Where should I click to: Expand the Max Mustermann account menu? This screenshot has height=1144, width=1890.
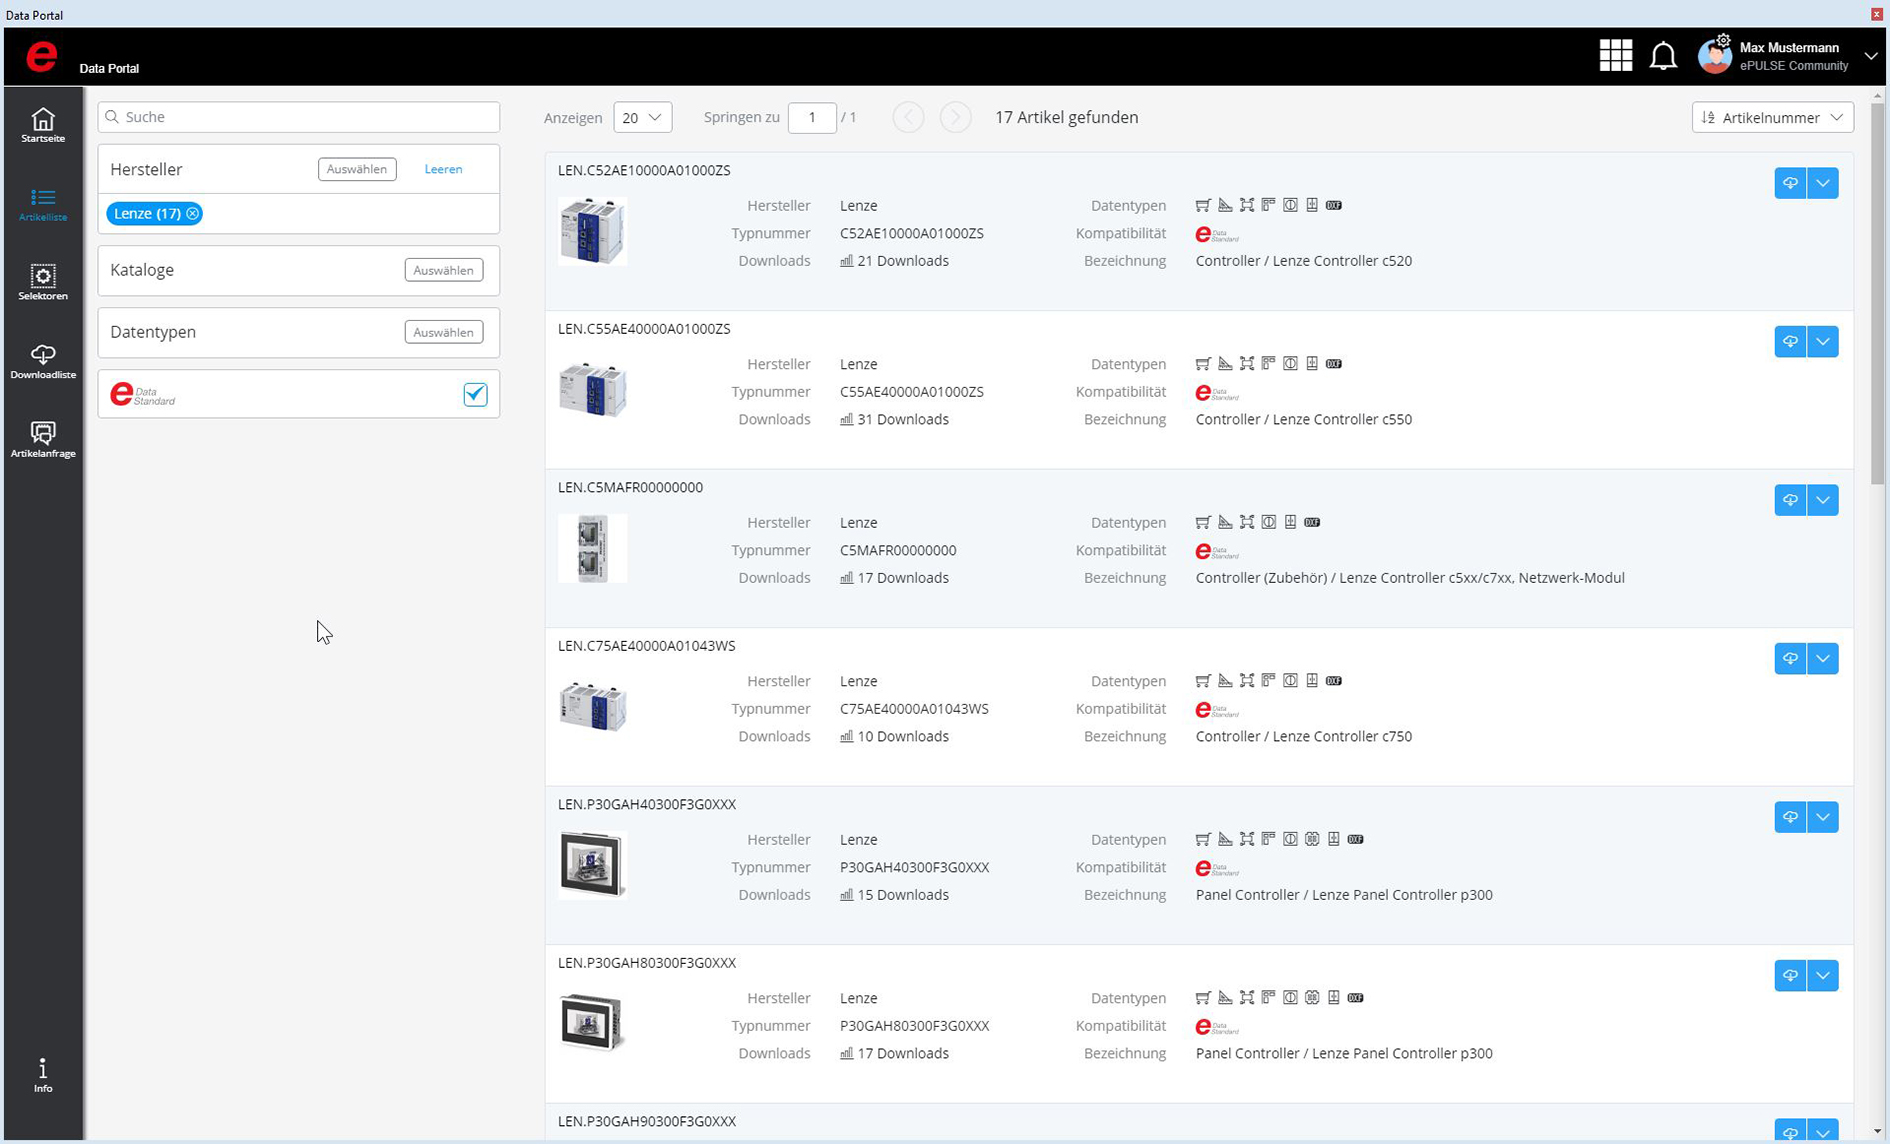pos(1870,56)
